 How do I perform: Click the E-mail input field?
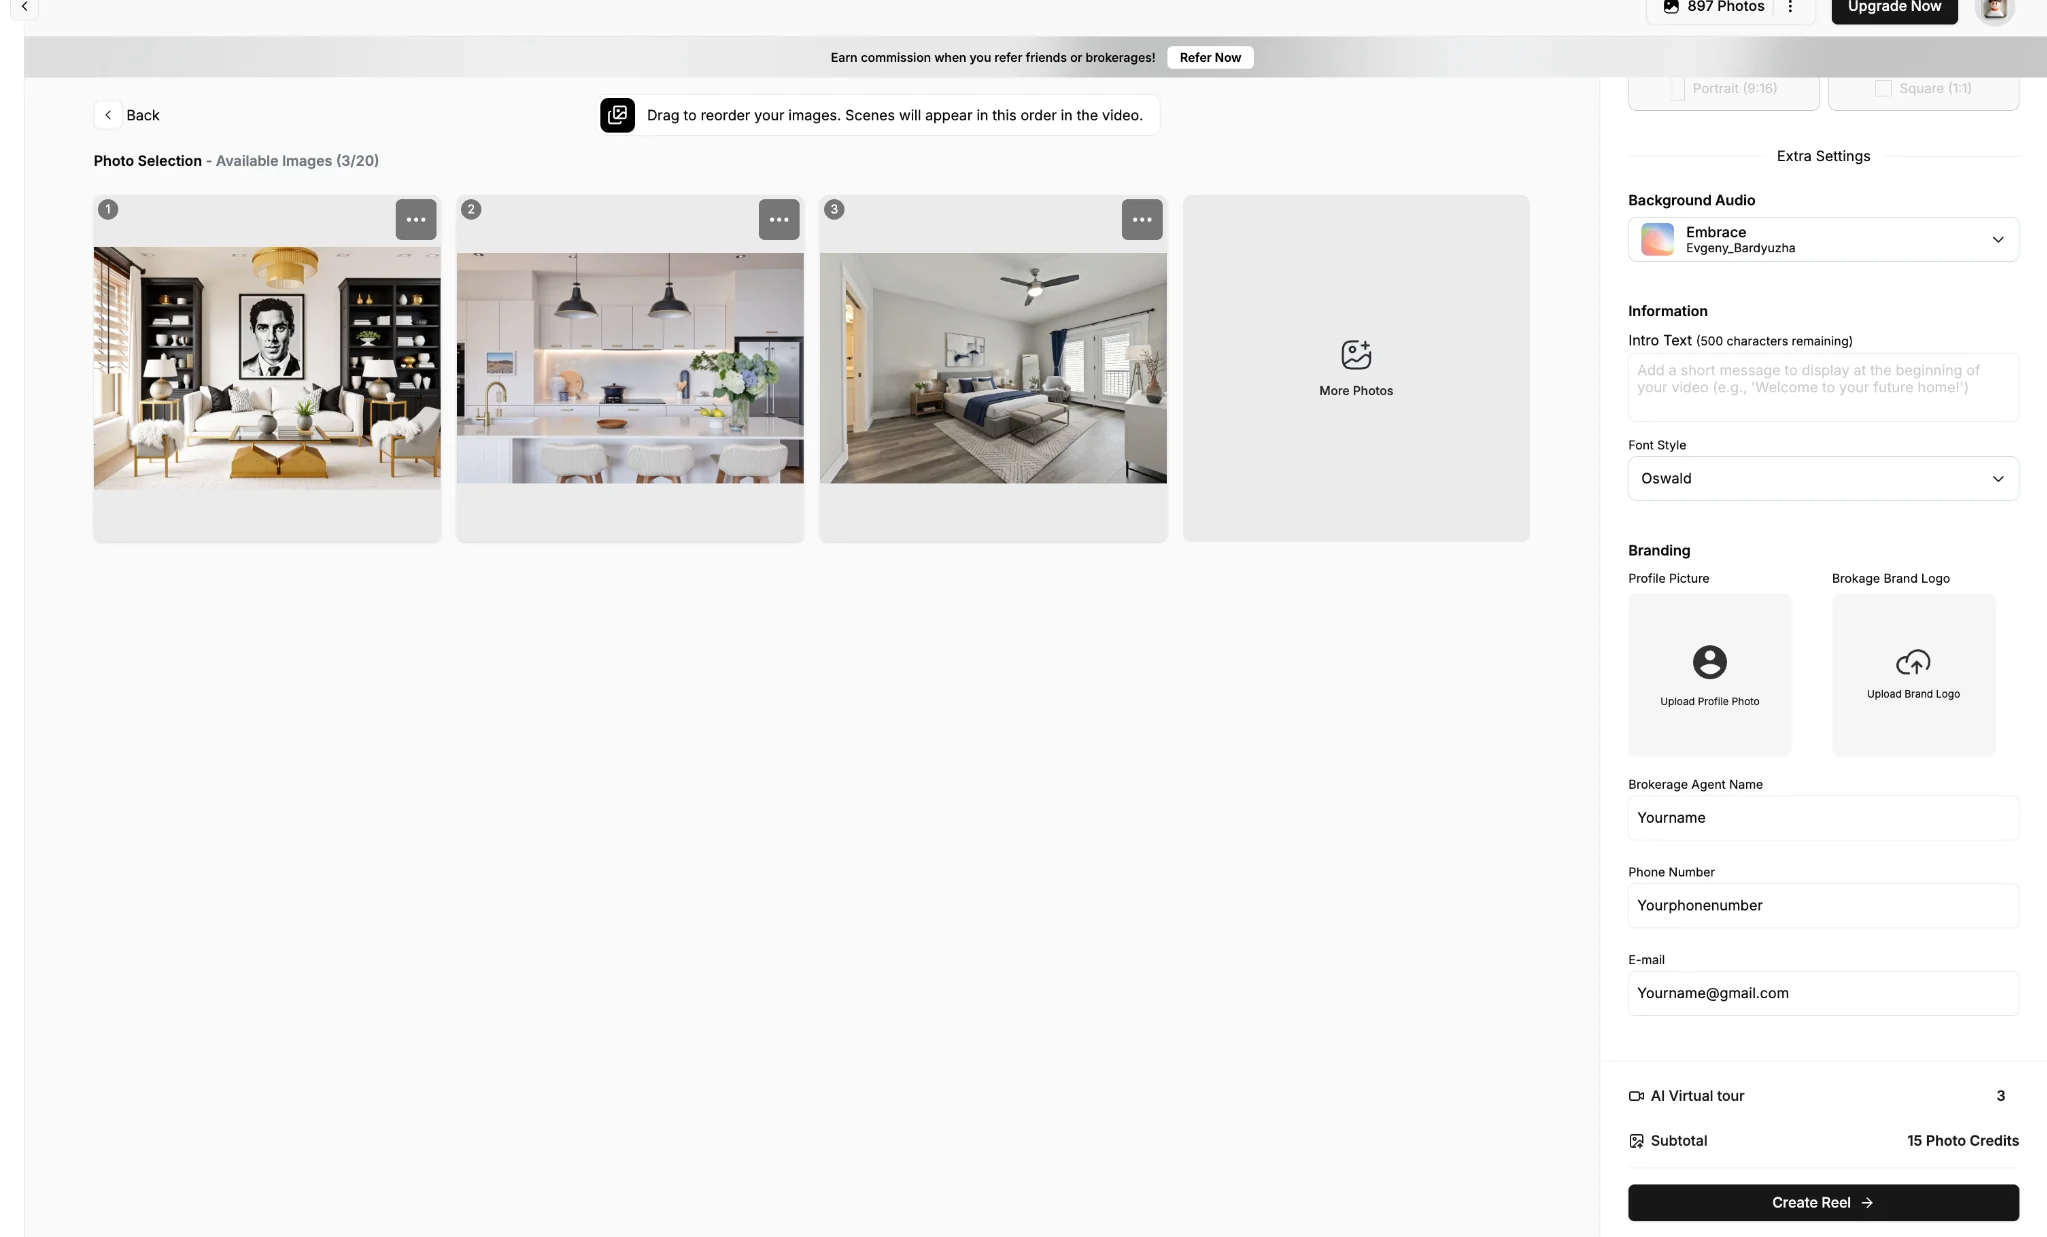pos(1823,993)
